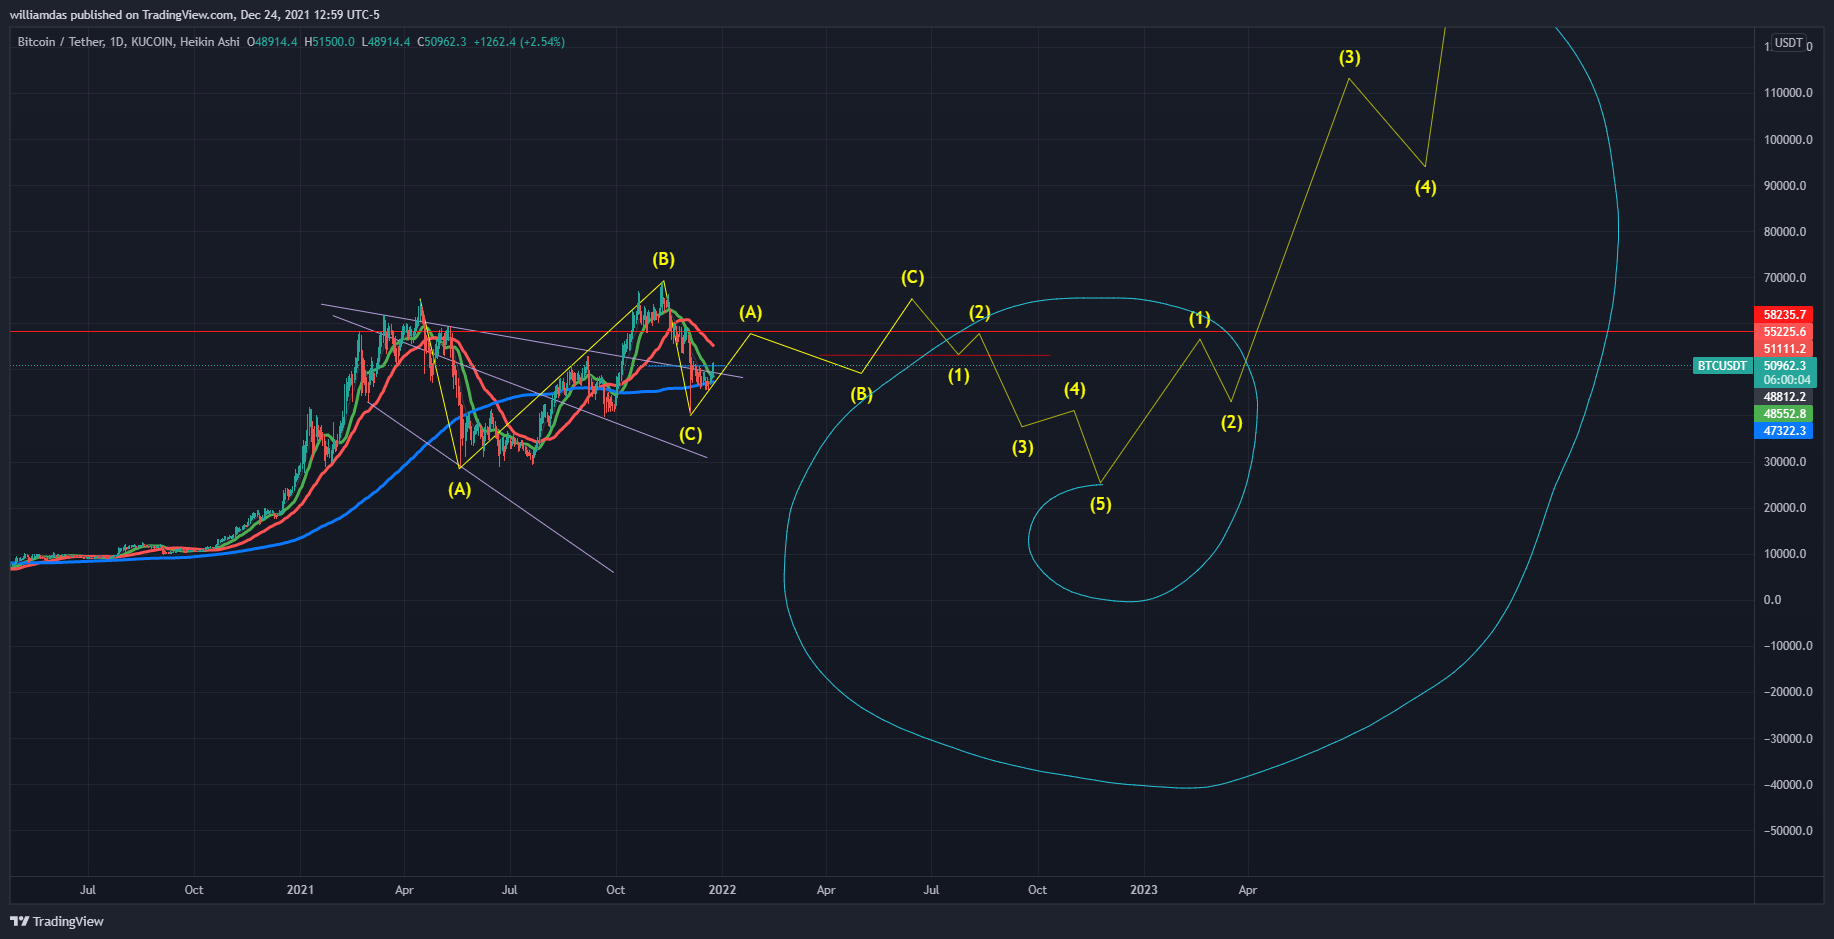This screenshot has width=1834, height=939.
Task: Click the 2022 label on time axis
Action: point(722,890)
